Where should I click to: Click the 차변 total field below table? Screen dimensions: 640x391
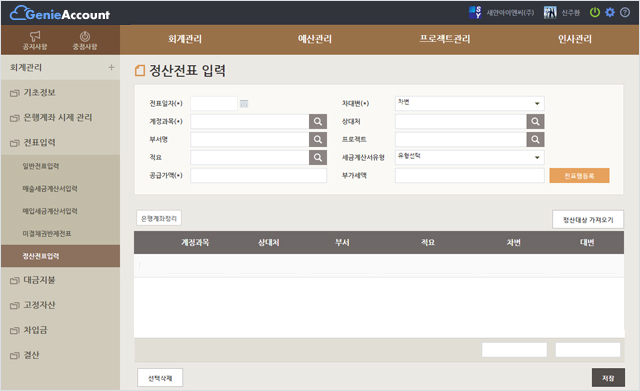[514, 350]
